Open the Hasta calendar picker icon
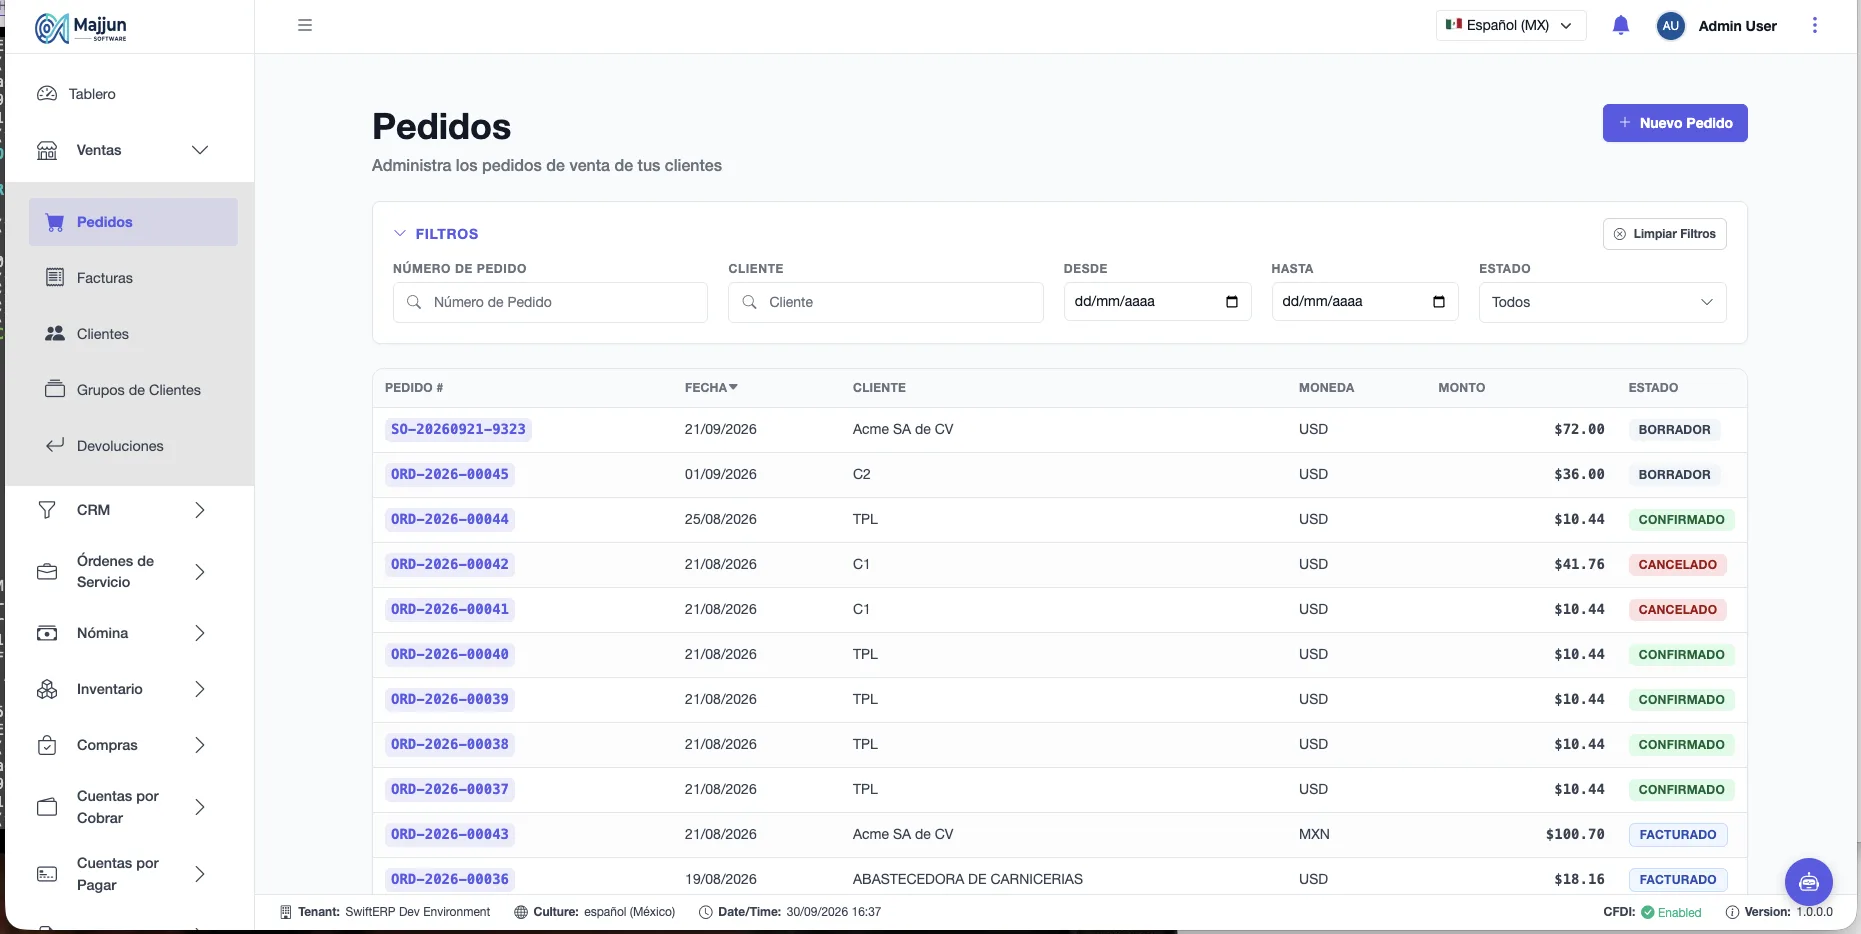Viewport: 1861px width, 934px height. pyautogui.click(x=1439, y=302)
